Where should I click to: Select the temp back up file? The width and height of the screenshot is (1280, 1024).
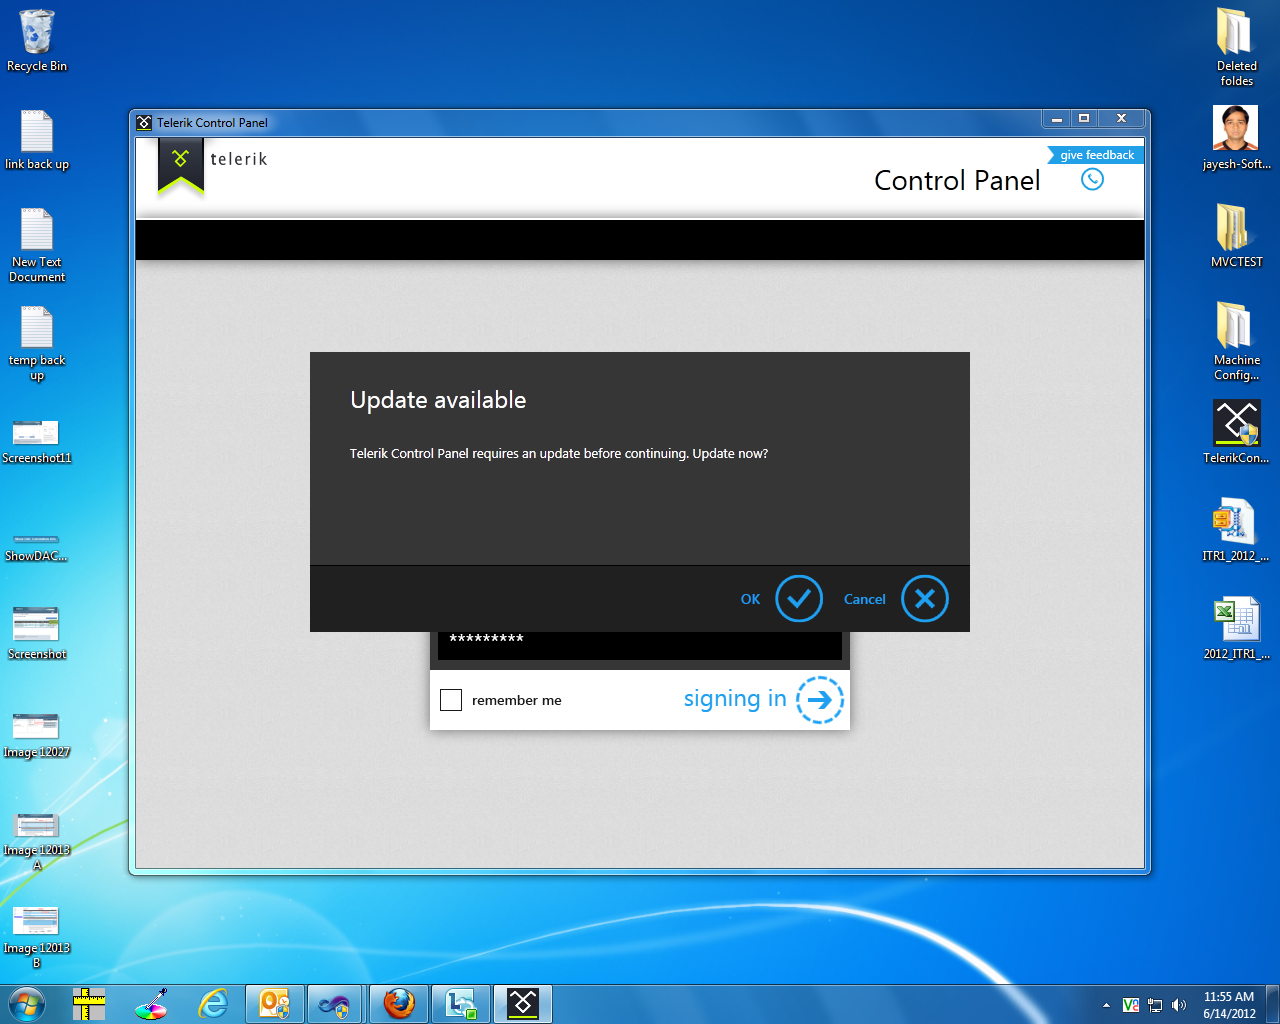coord(37,343)
